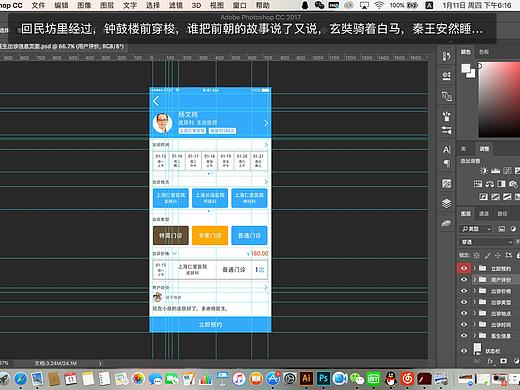Screen dimensions: 520x390
Task: Add a Brightness/Contrast adjustment
Action: [483, 171]
